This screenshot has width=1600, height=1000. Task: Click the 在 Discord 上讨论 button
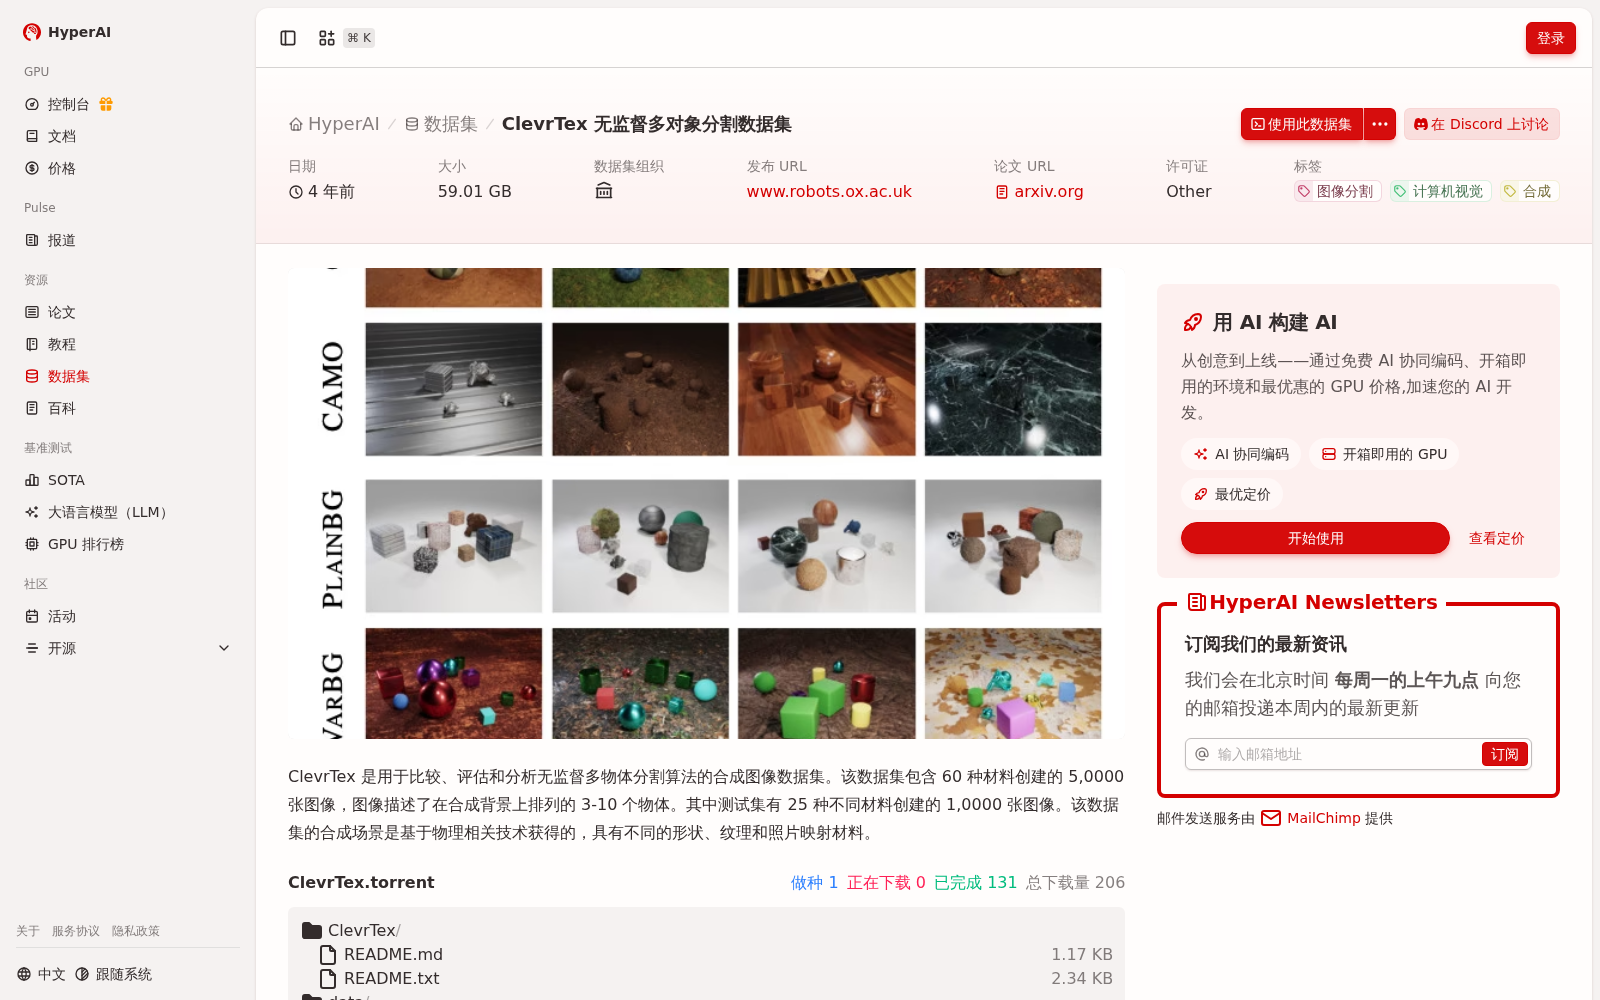1482,124
